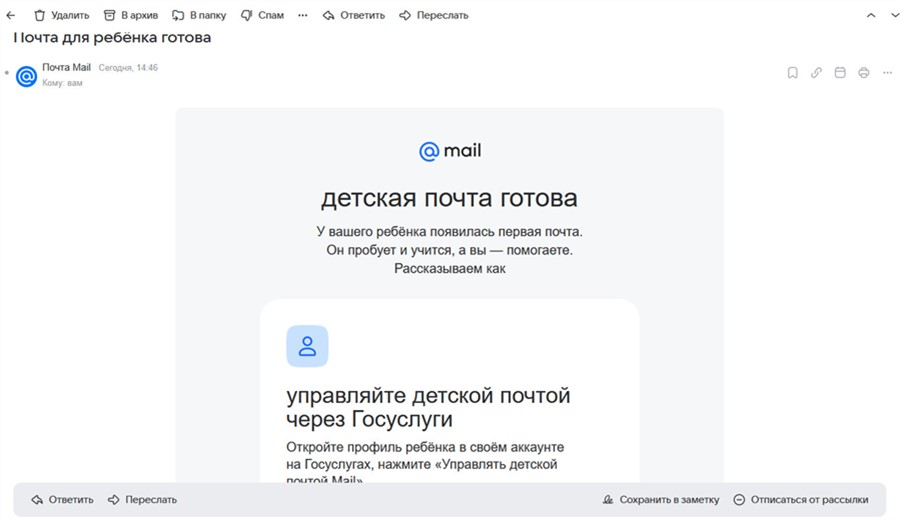Open the more actions ellipsis in top toolbar
This screenshot has width=900, height=520.
[x=302, y=15]
